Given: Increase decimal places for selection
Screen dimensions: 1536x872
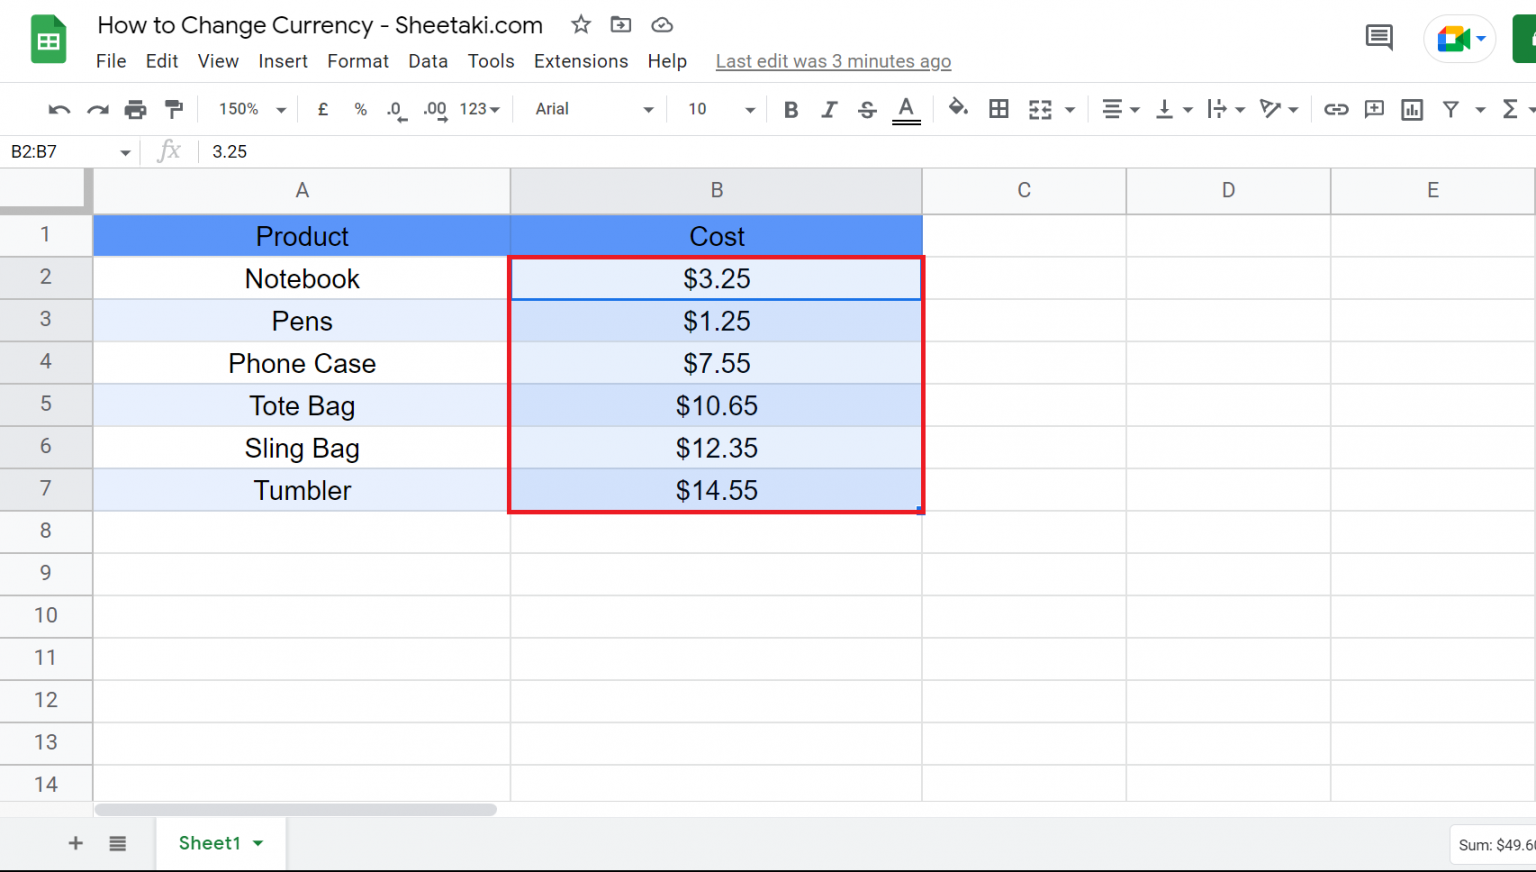Looking at the screenshot, I should point(433,109).
